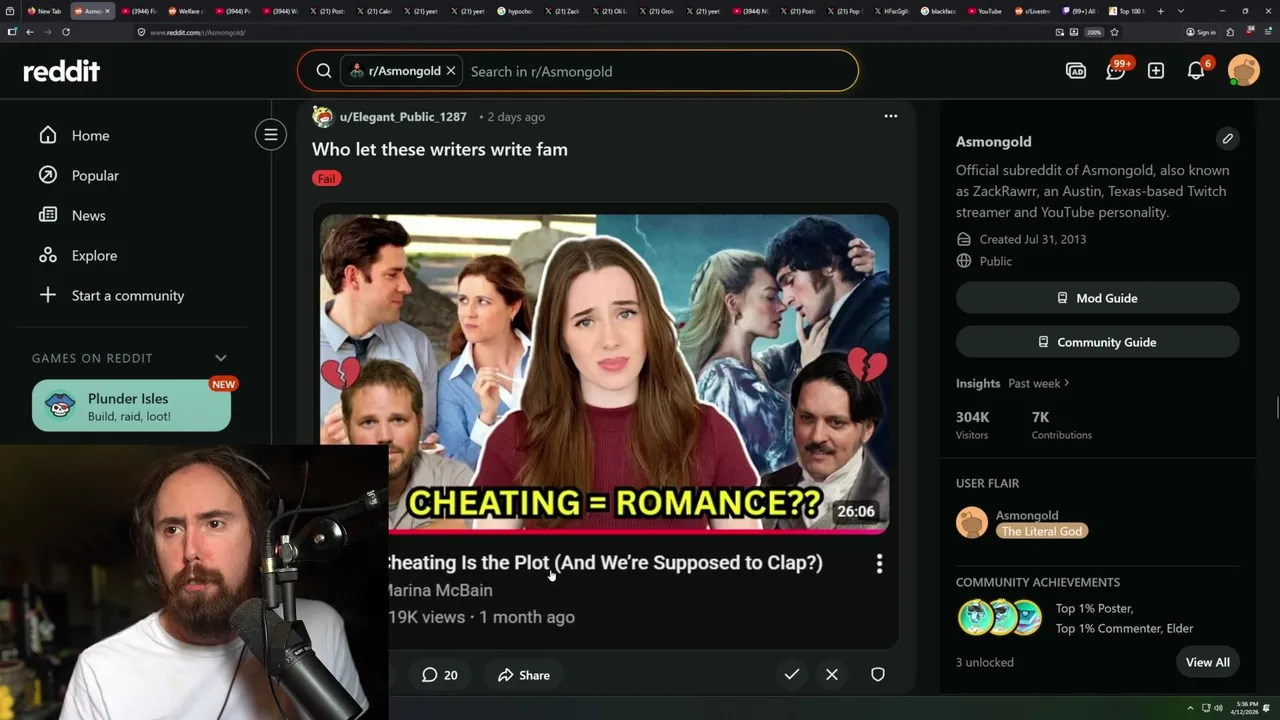Focus the Search in r/Asmongold field
The image size is (1280, 720).
pos(660,71)
